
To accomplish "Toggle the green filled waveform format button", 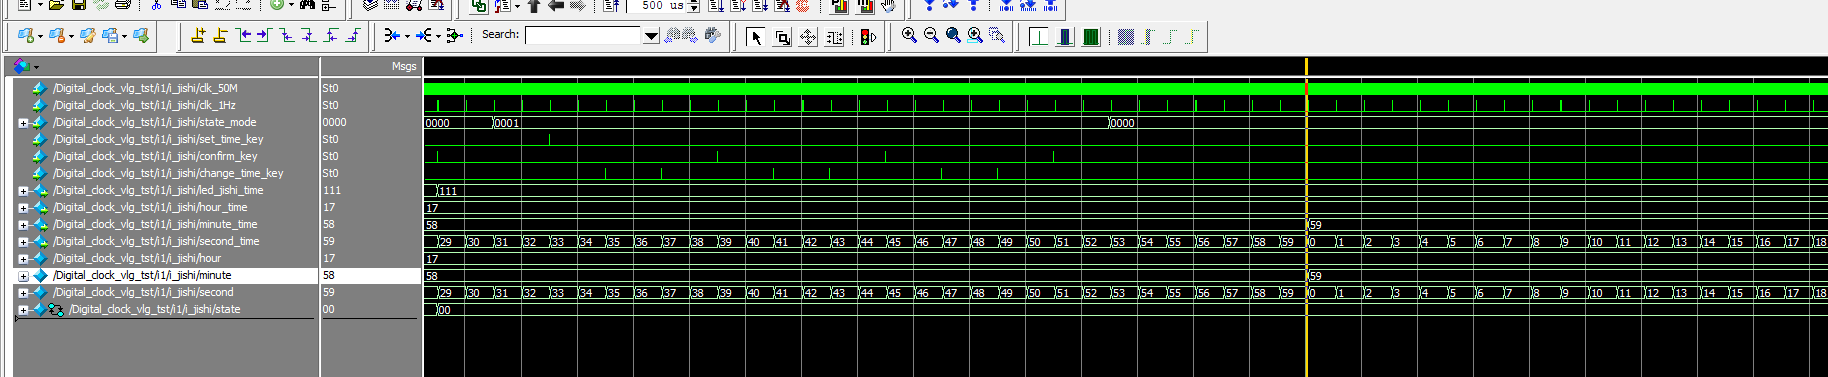I will 1091,37.
